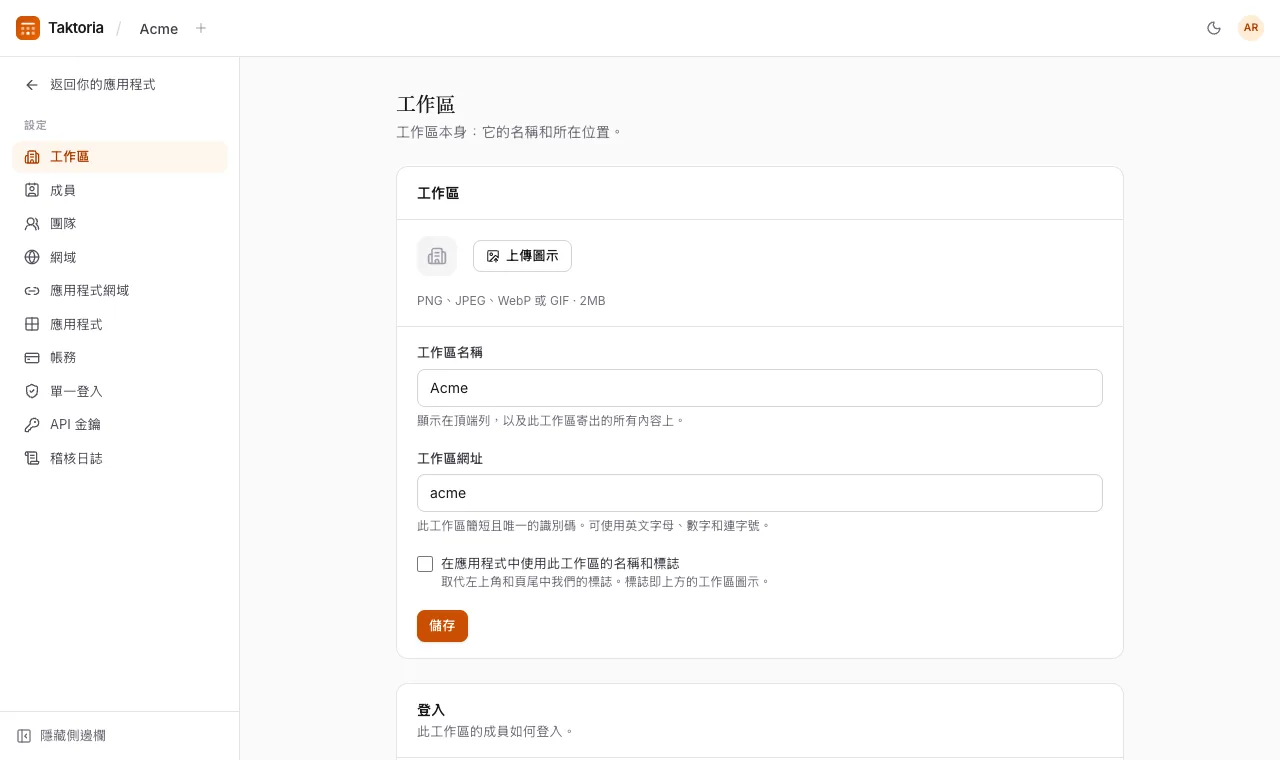Click the 帳務 credit card icon
Screen dimensions: 1280x760
click(x=32, y=357)
